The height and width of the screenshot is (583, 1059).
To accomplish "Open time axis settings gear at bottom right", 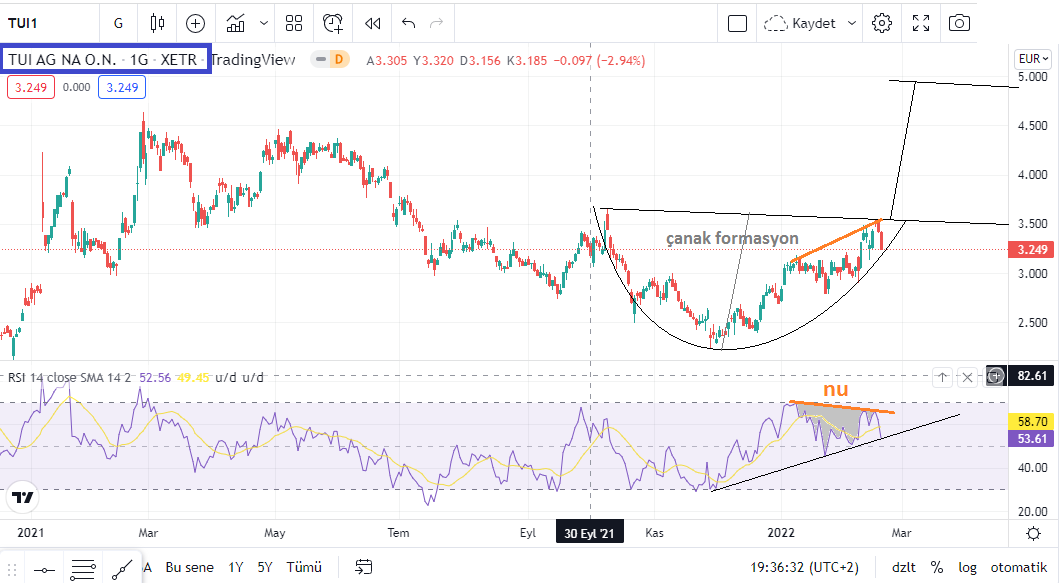I will 1033,534.
